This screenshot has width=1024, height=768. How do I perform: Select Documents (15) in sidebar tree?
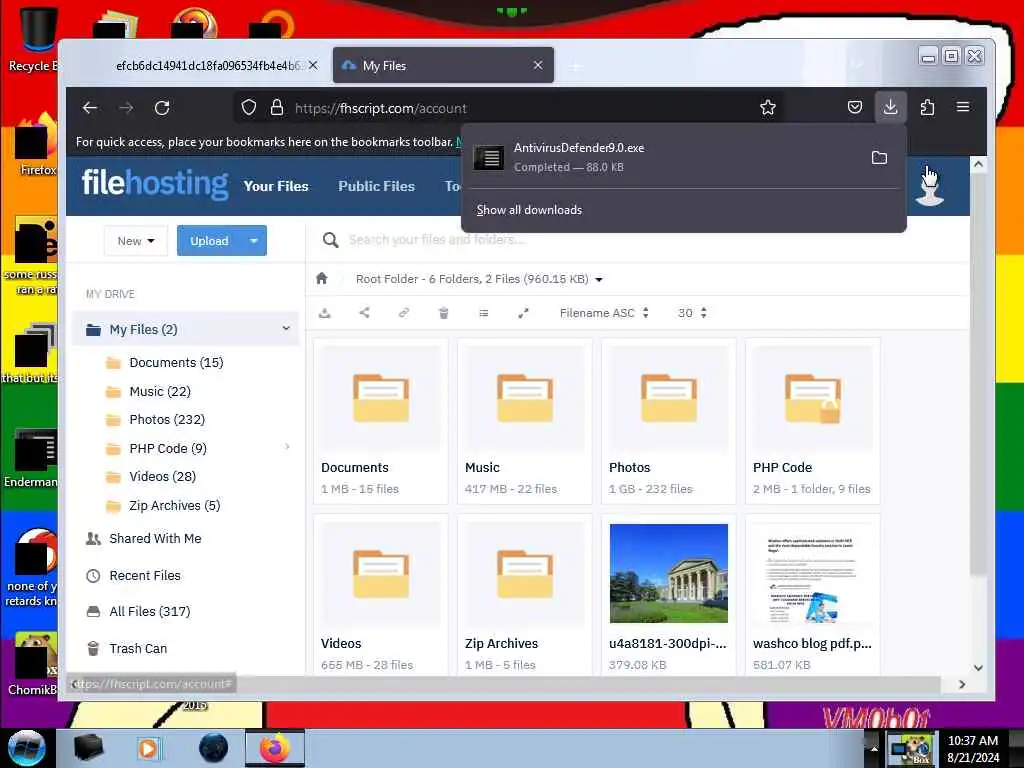point(176,362)
